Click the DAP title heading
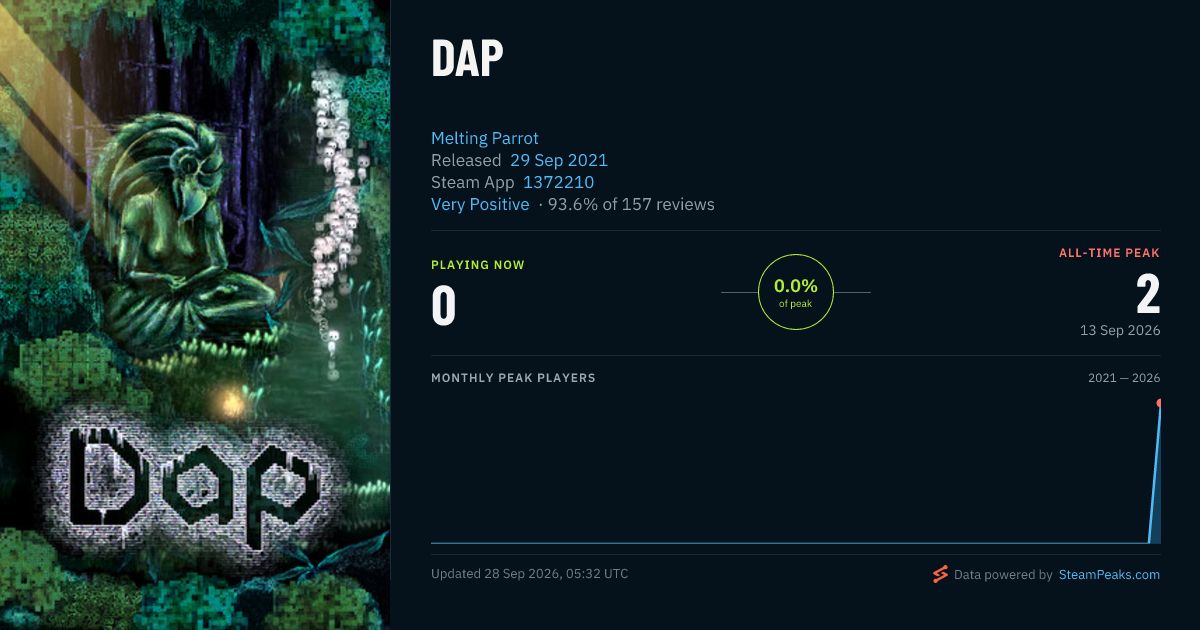This screenshot has height=630, width=1200. coord(467,60)
